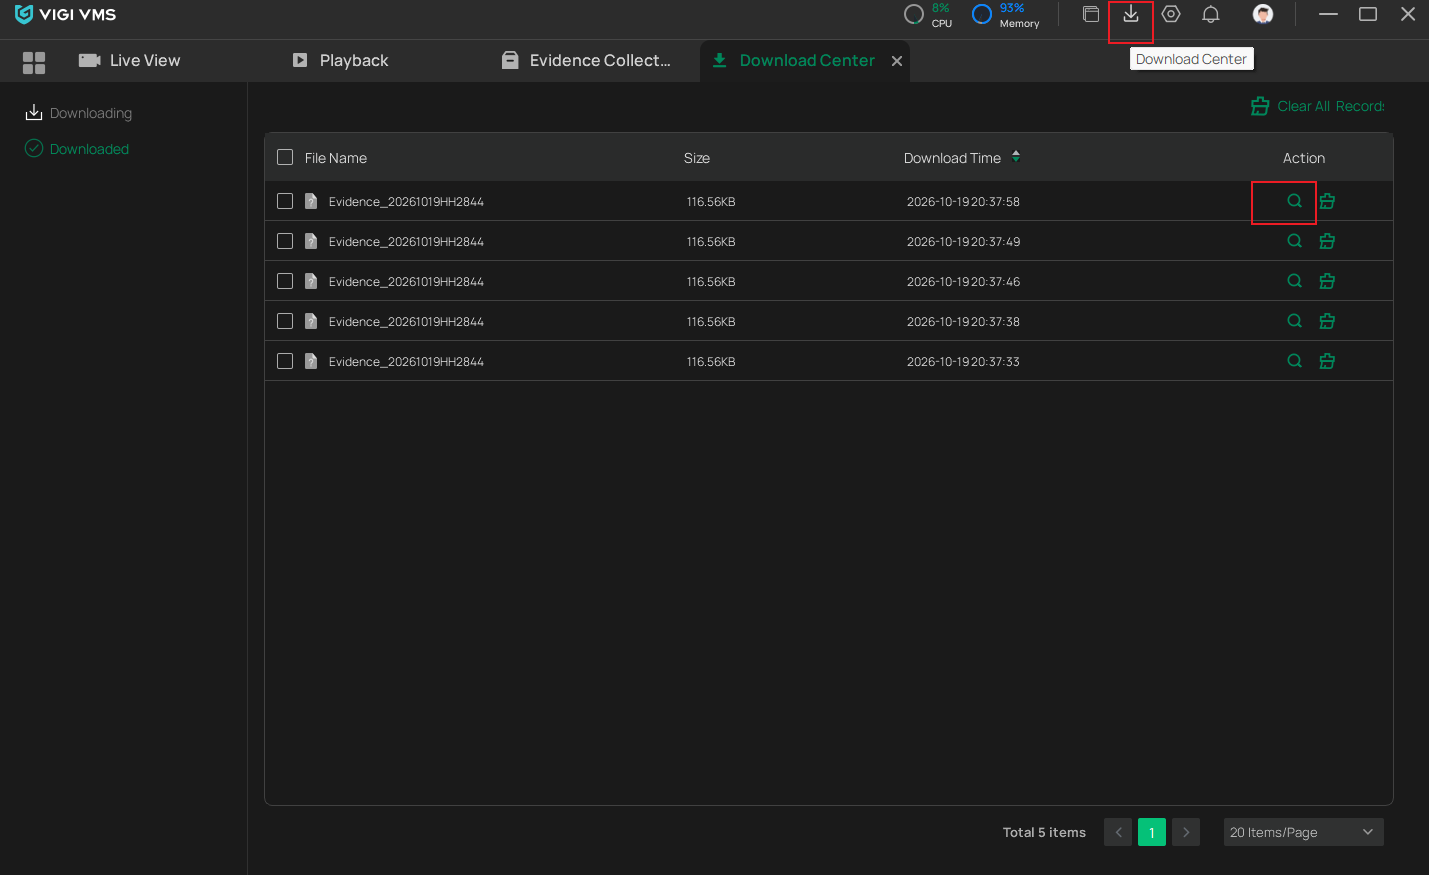This screenshot has width=1429, height=875.
Task: Tick checkbox for the 20:37:33 row
Action: 285,361
